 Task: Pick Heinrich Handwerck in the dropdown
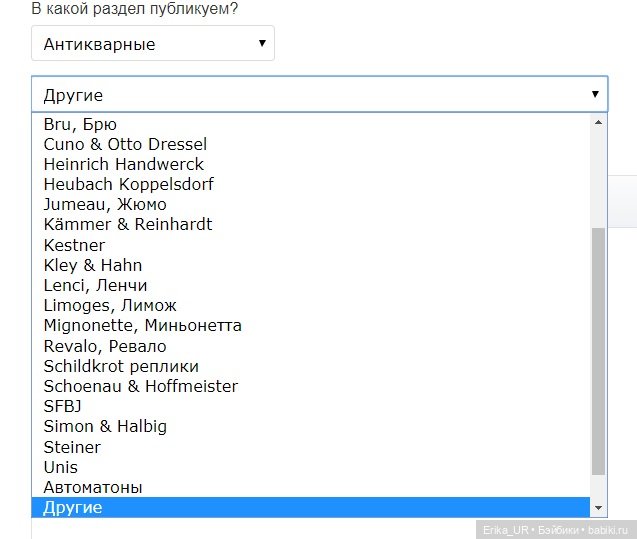[123, 164]
